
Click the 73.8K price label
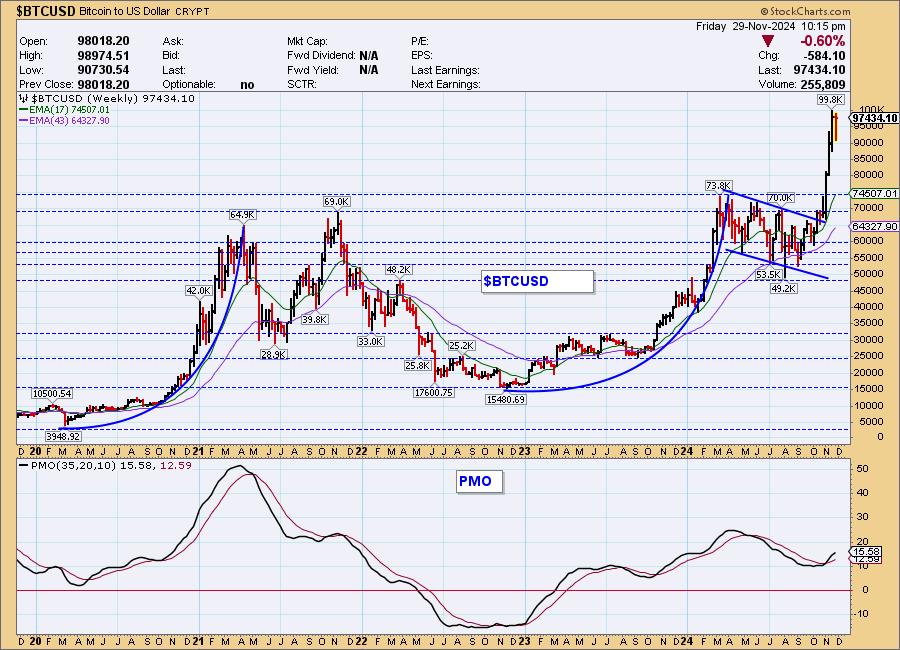click(x=719, y=186)
